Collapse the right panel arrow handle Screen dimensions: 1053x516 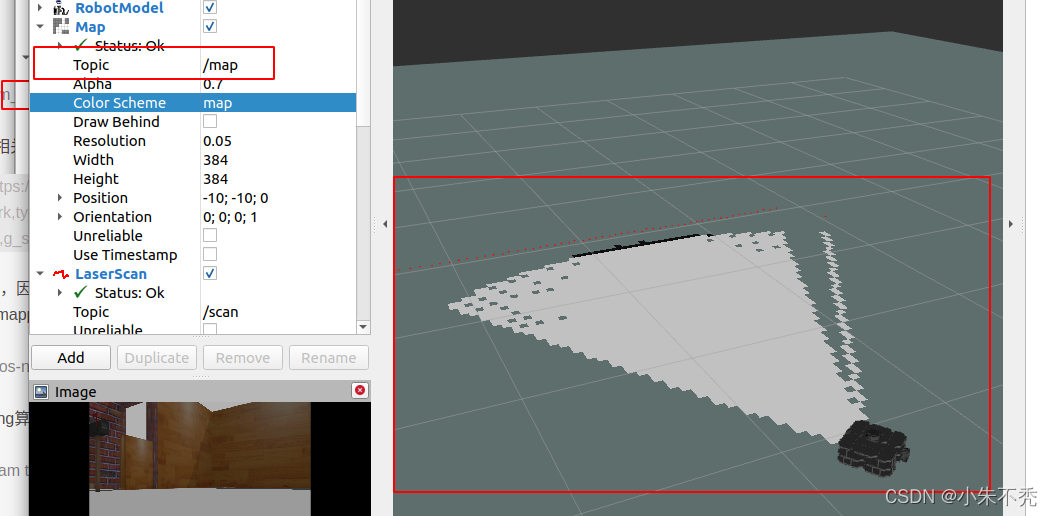pyautogui.click(x=1011, y=224)
